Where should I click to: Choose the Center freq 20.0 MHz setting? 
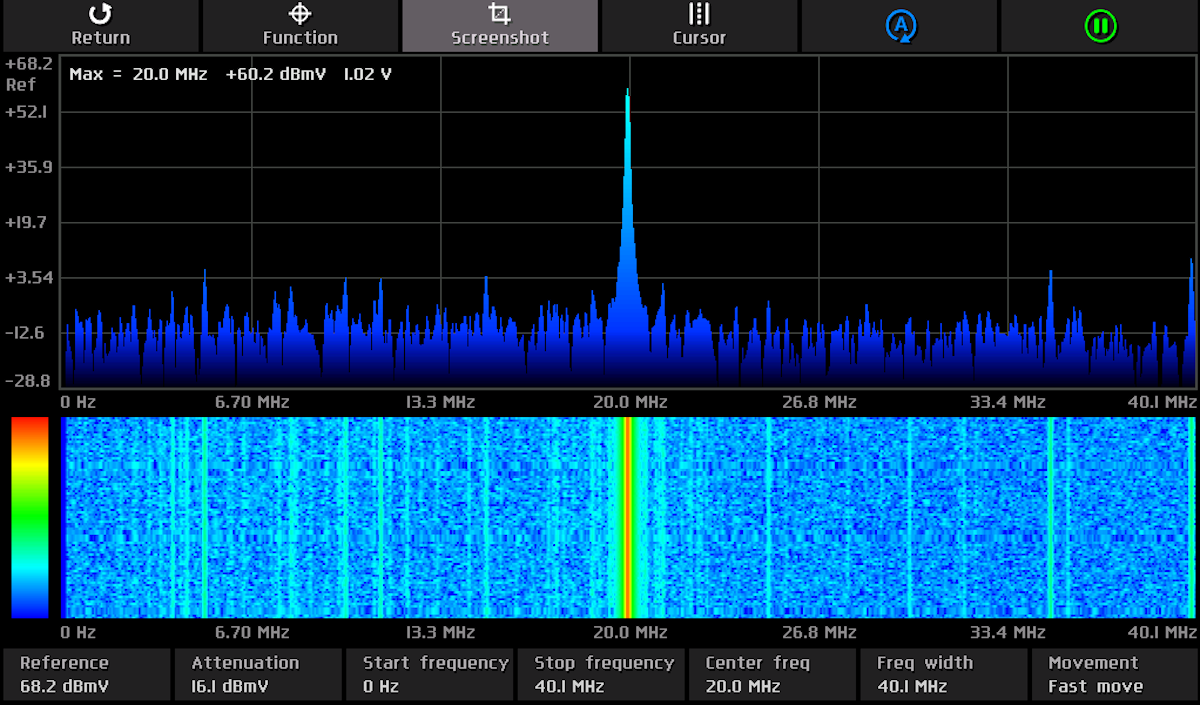(771, 675)
